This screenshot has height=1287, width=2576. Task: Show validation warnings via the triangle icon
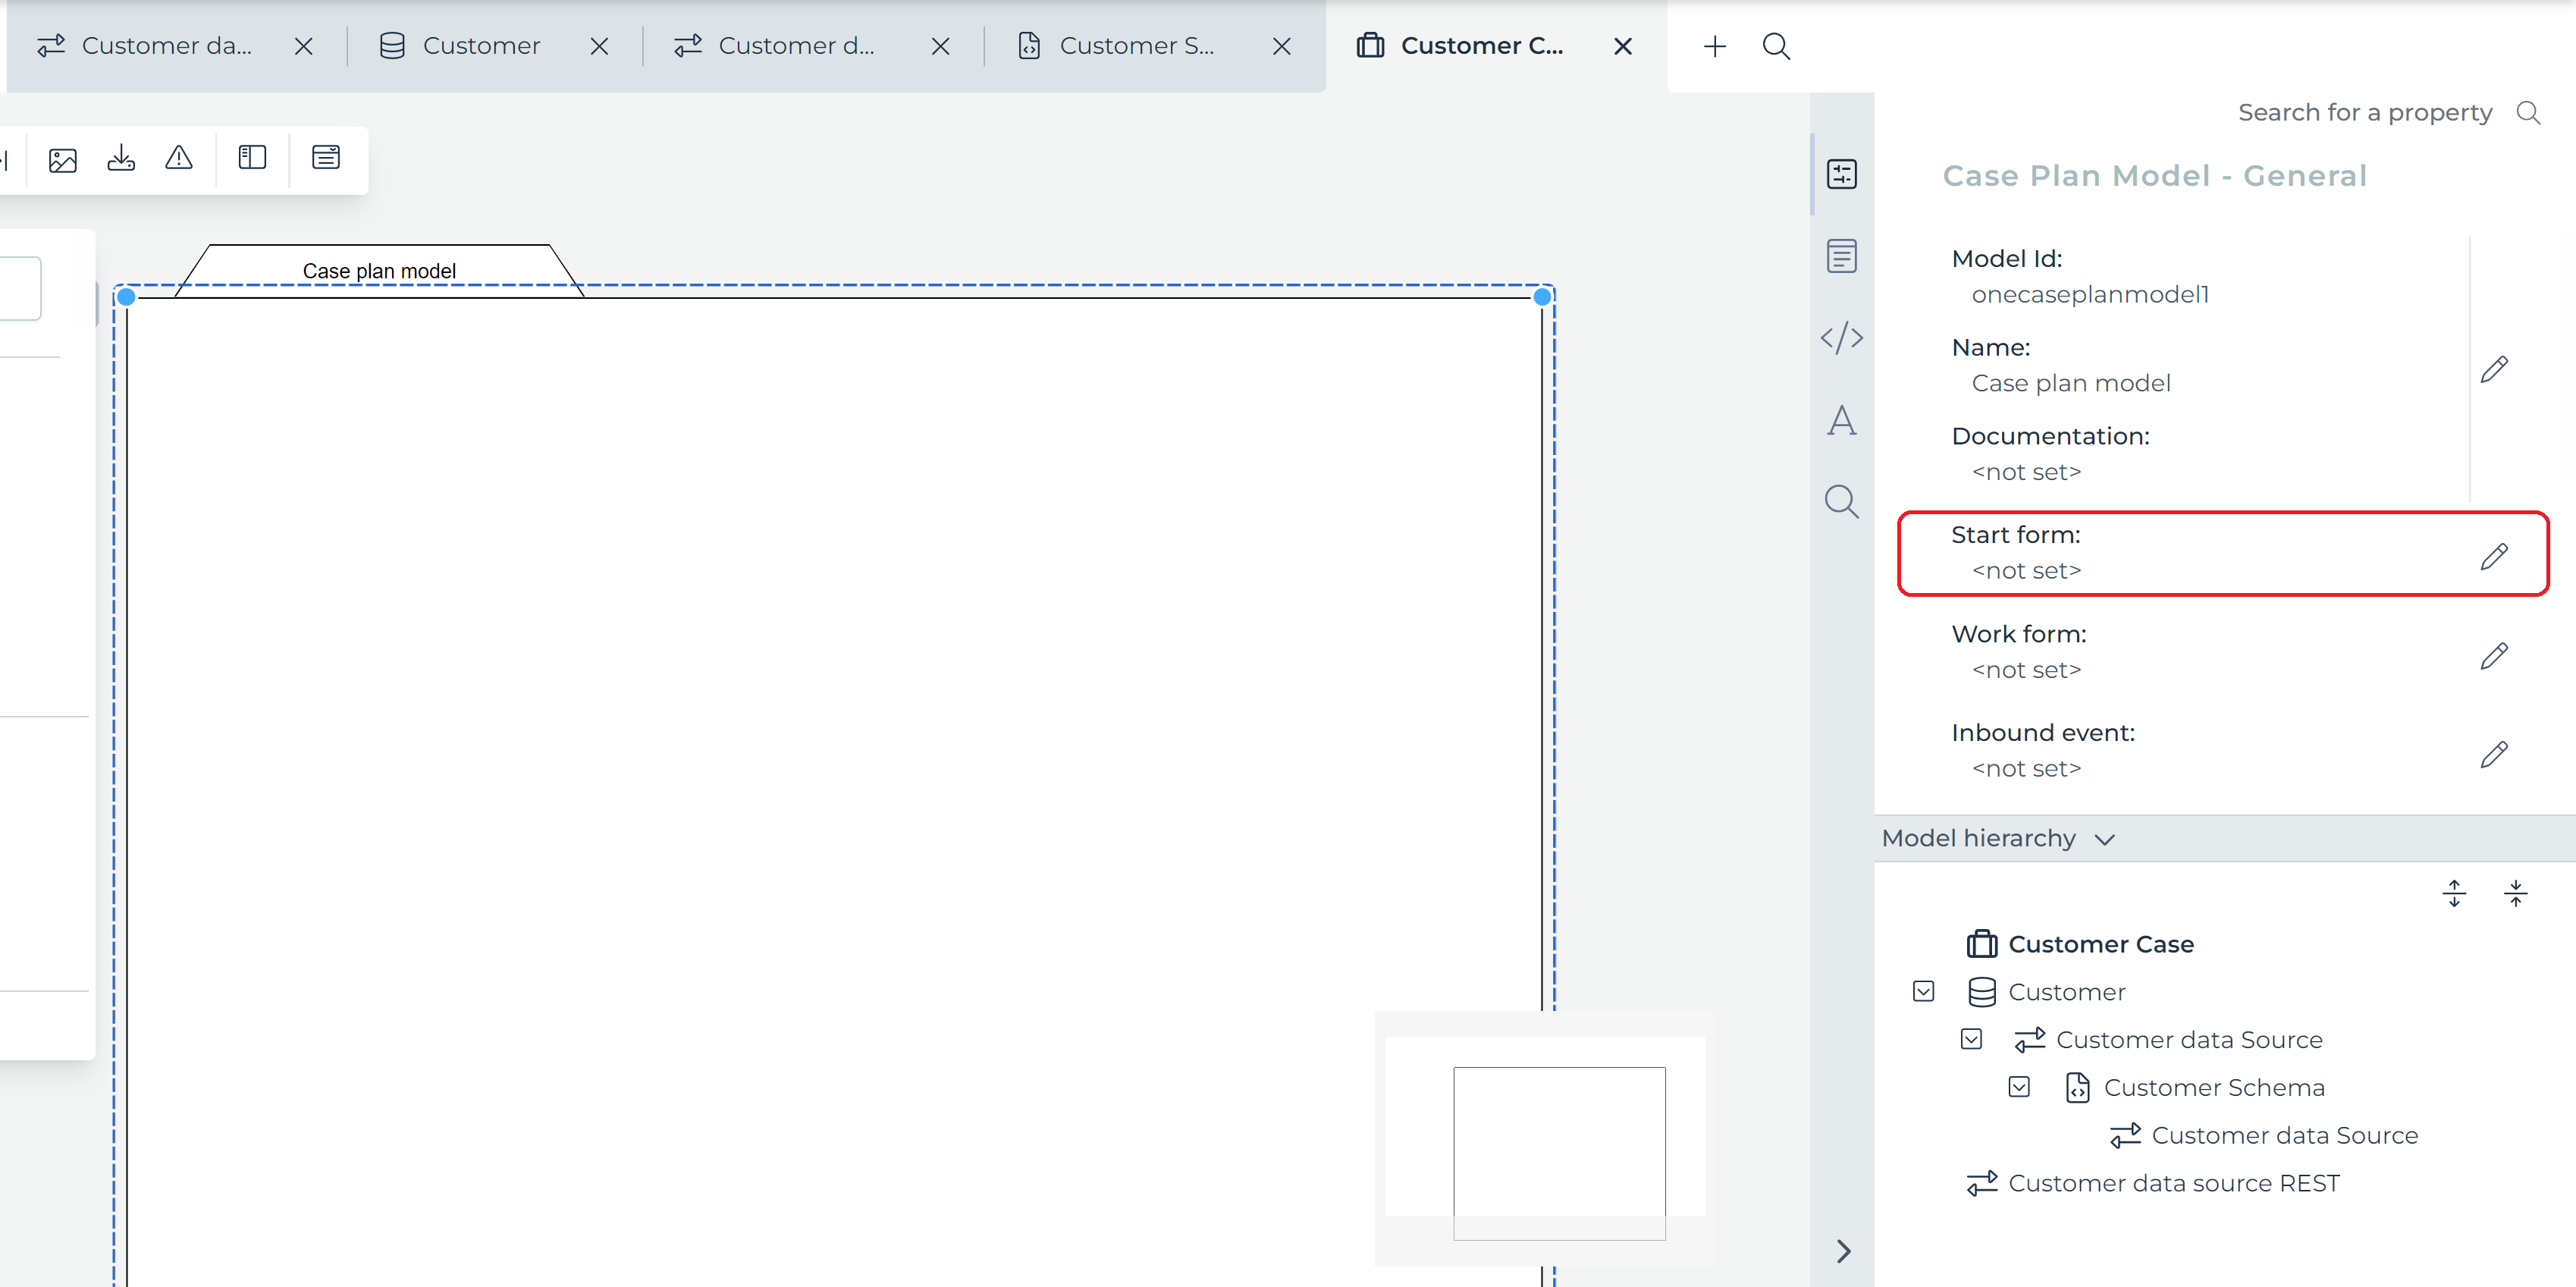coord(178,158)
